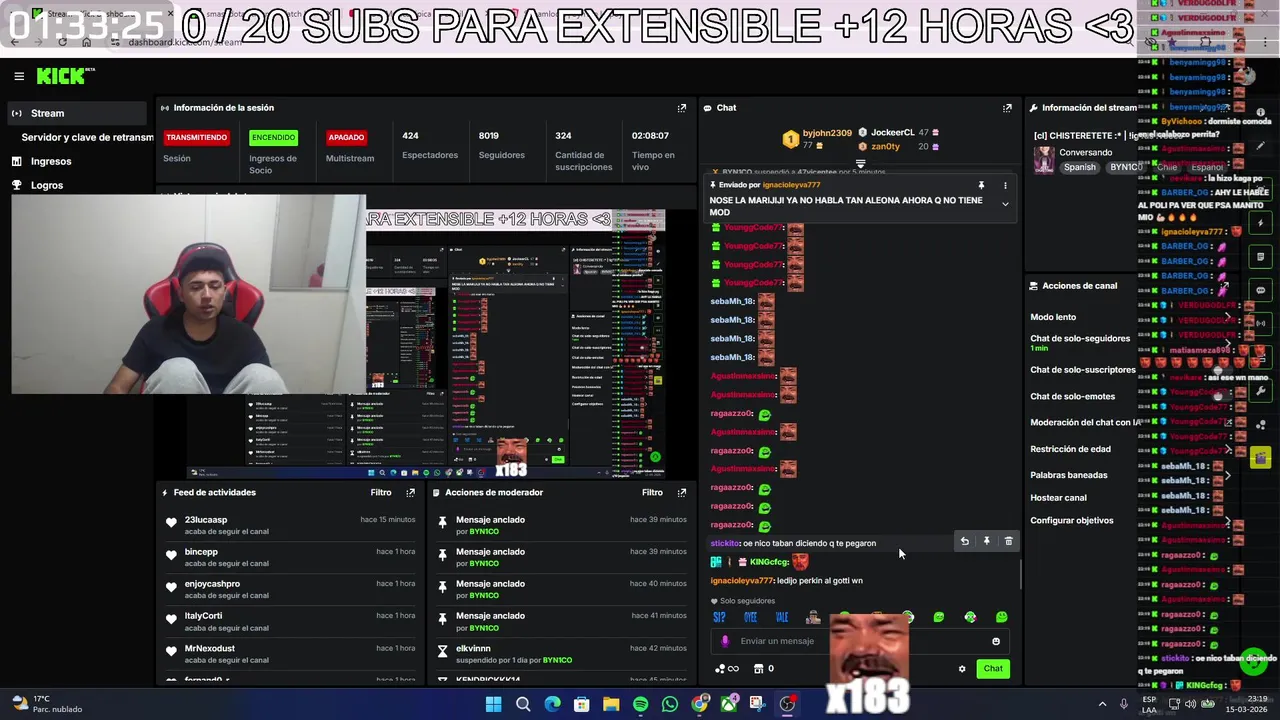Open File Explorer from the taskbar

(611, 704)
